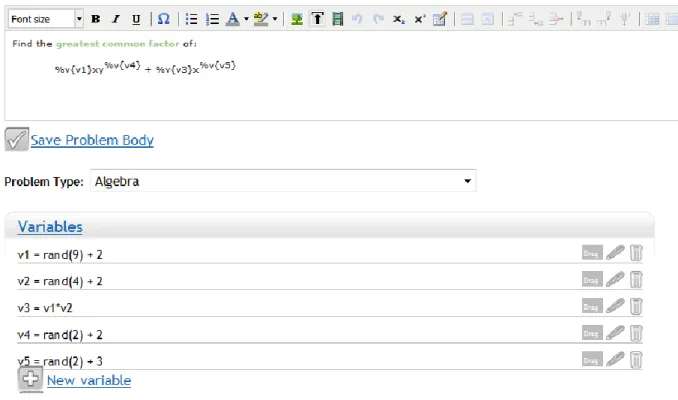Toggle underline formatting in the editor toolbar
678x400 pixels.
point(136,19)
